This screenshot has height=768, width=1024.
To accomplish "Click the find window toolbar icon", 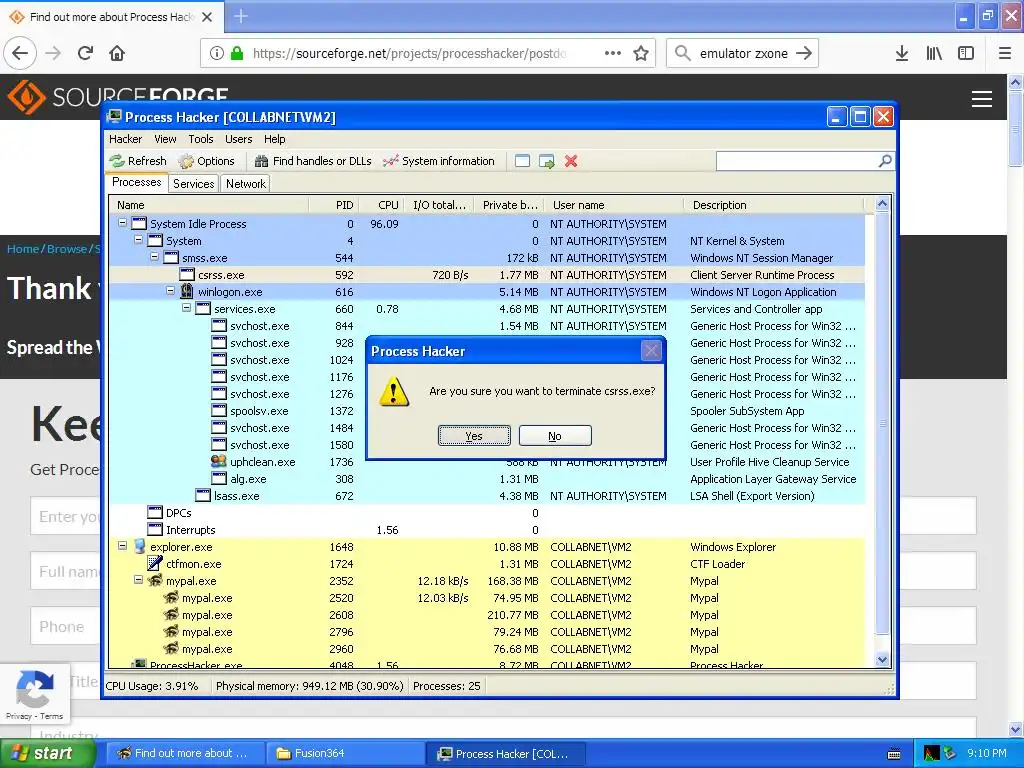I will 522,161.
